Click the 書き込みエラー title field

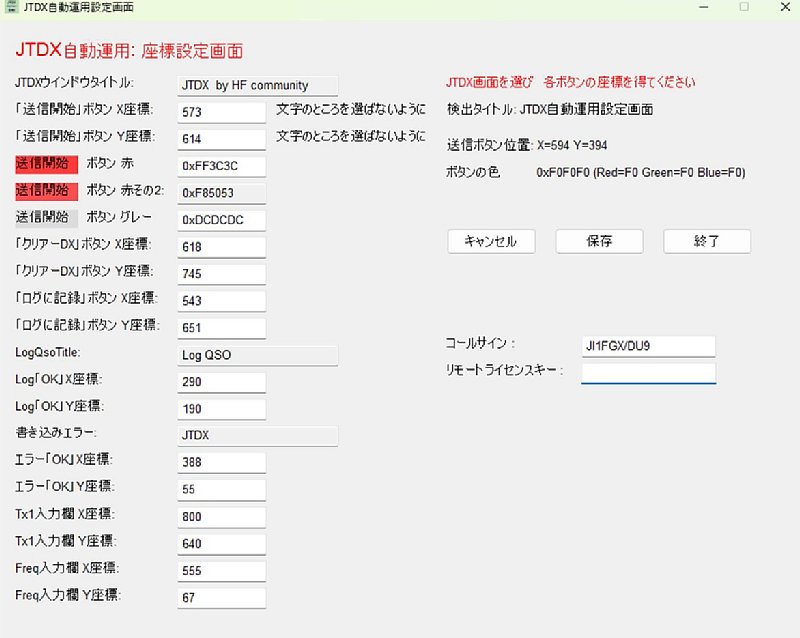click(257, 435)
